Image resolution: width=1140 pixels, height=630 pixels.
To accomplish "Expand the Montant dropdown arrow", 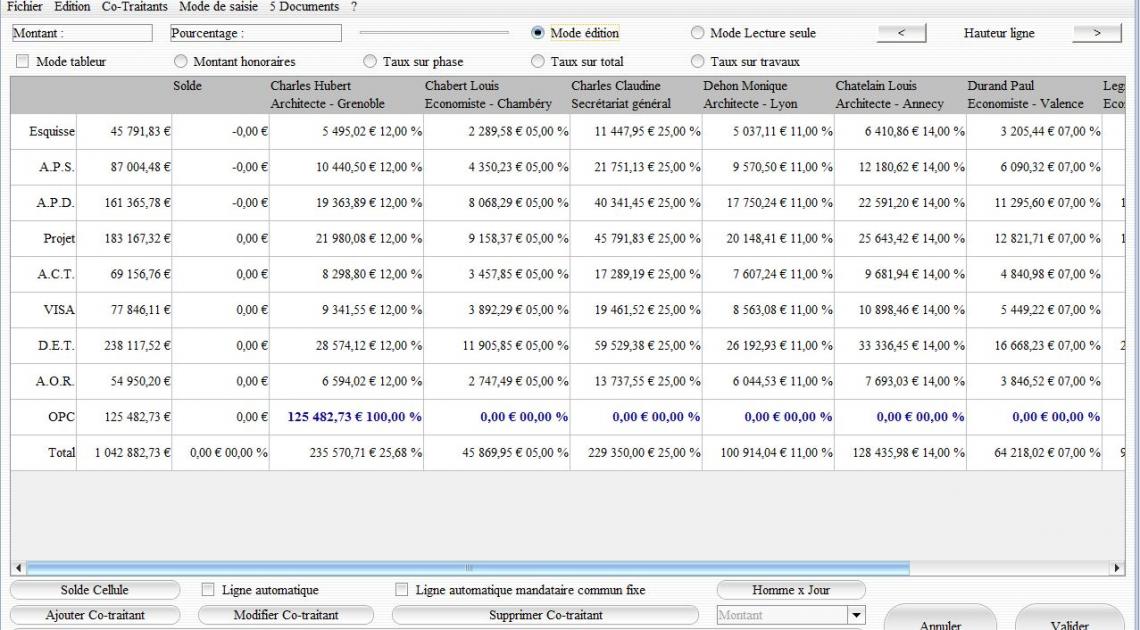I will [857, 615].
